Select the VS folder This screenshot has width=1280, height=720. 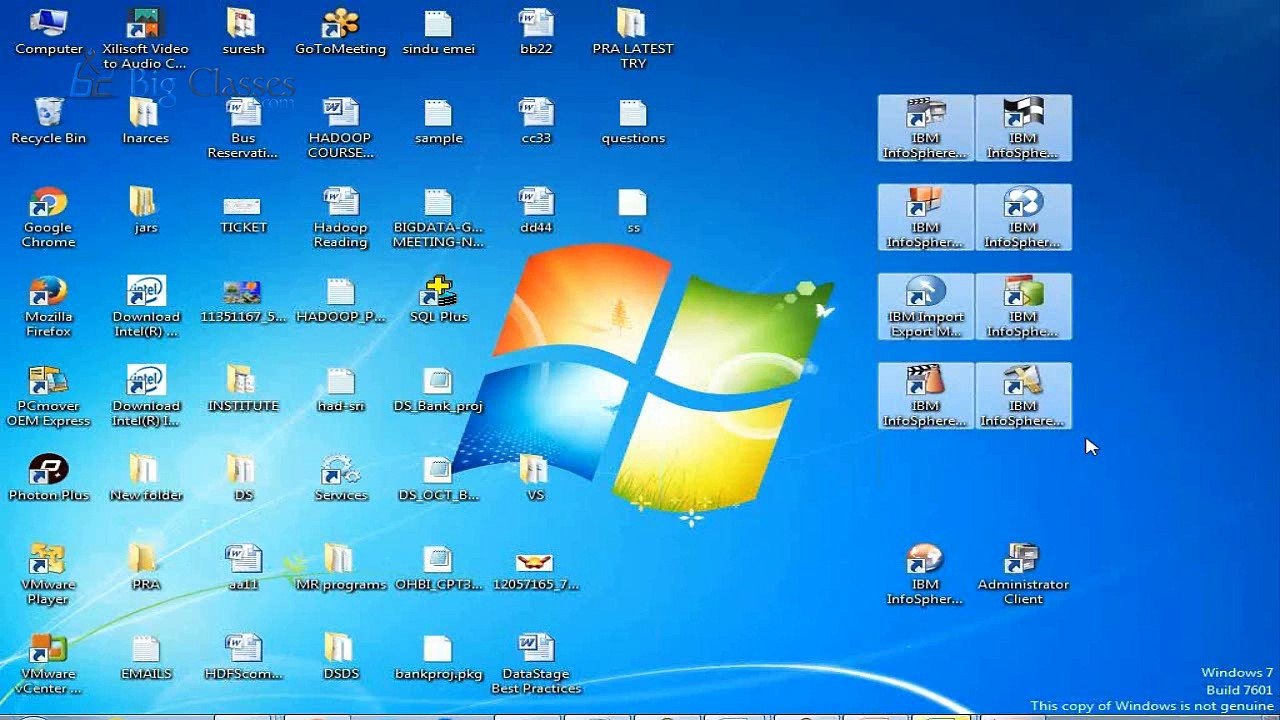pos(536,478)
